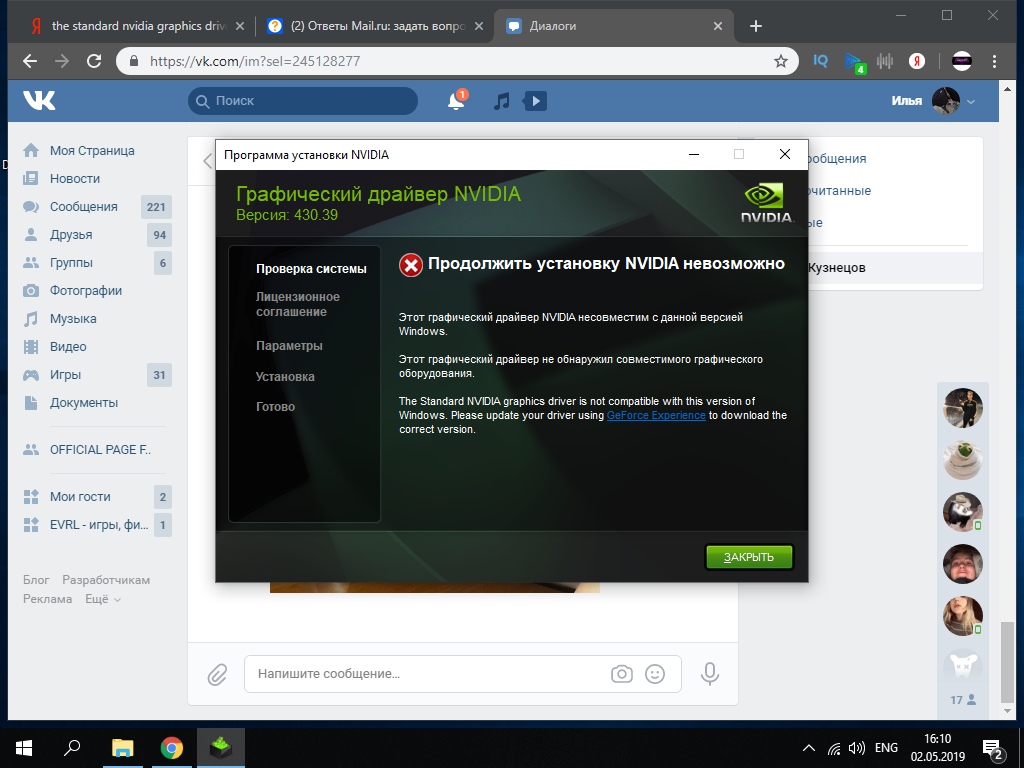1024x768 pixels.
Task: Expand Илья profile dropdown
Action: [934, 101]
